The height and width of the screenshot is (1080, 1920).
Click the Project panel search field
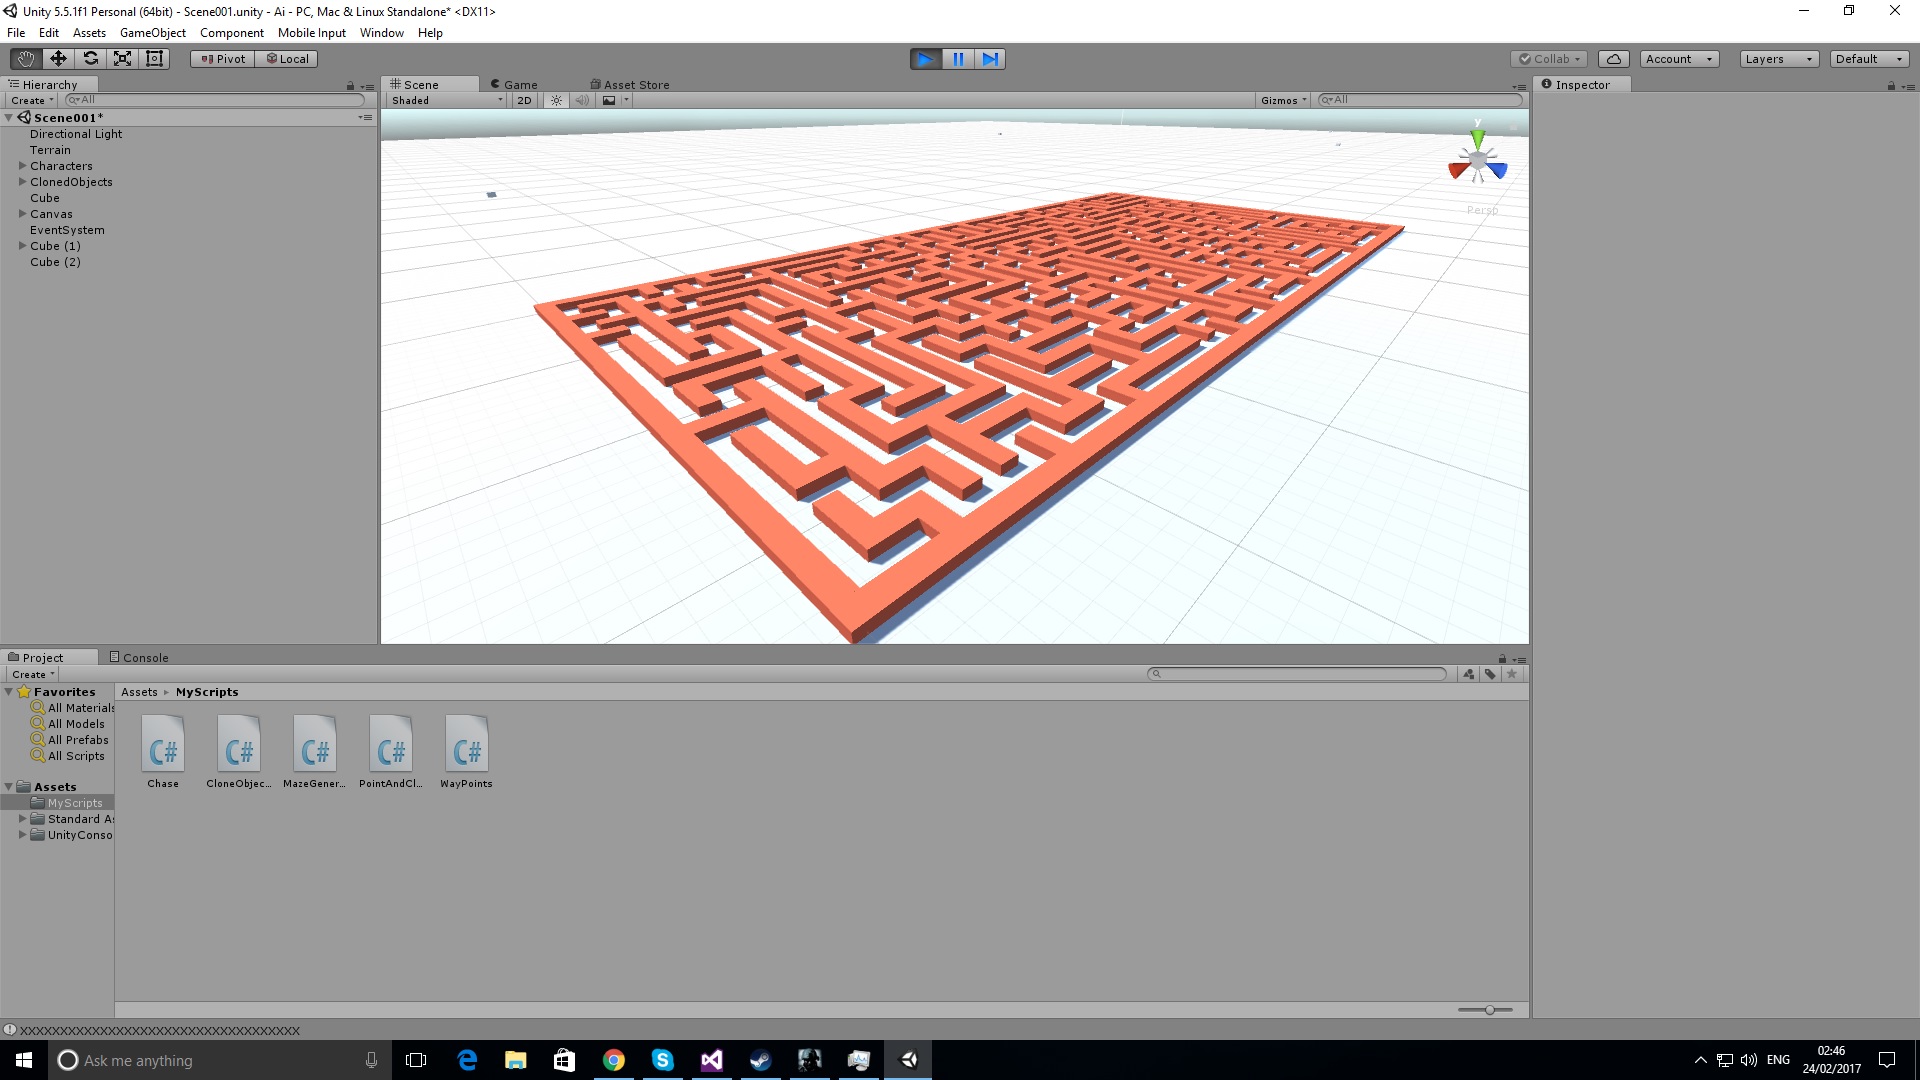(x=1297, y=674)
